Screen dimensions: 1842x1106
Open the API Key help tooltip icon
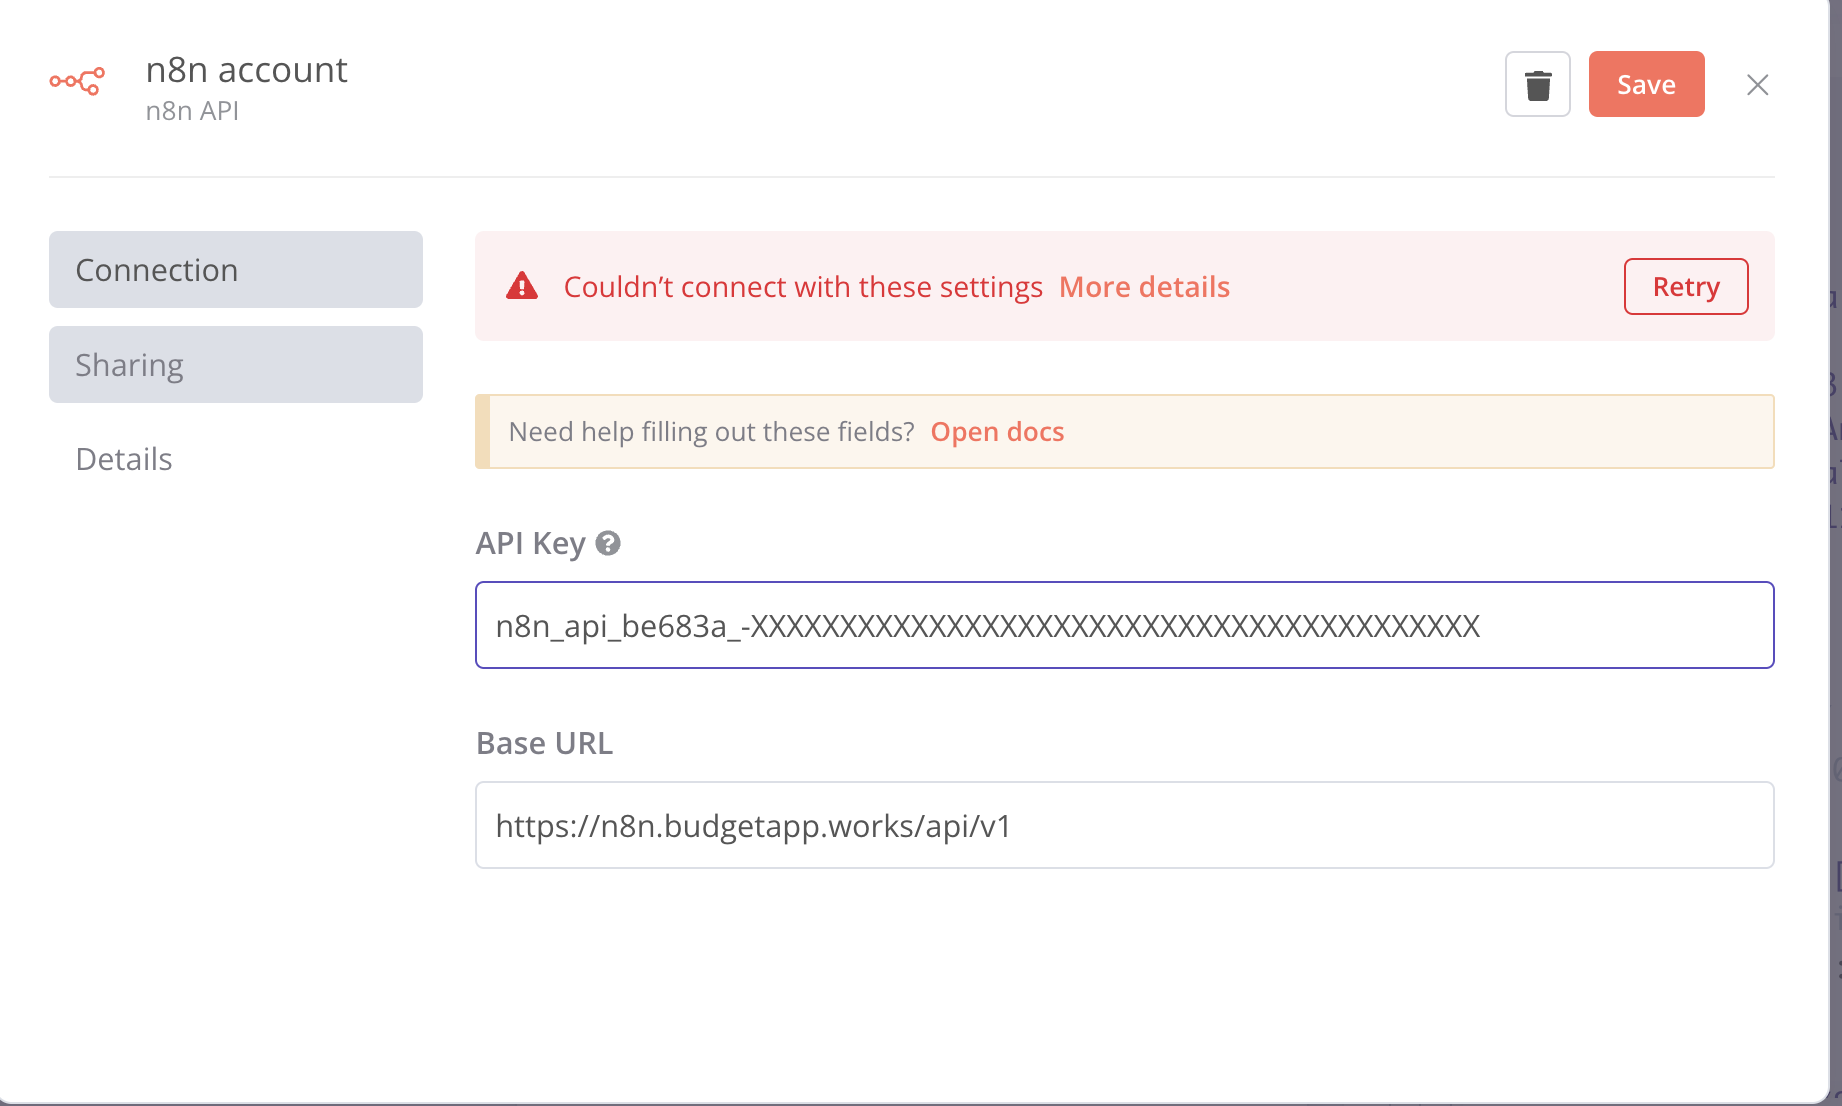point(608,543)
